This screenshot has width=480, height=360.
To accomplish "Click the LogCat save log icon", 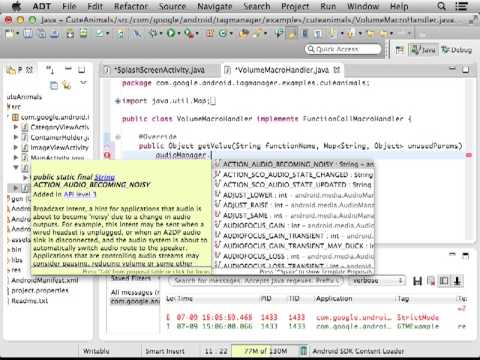I will (x=417, y=281).
